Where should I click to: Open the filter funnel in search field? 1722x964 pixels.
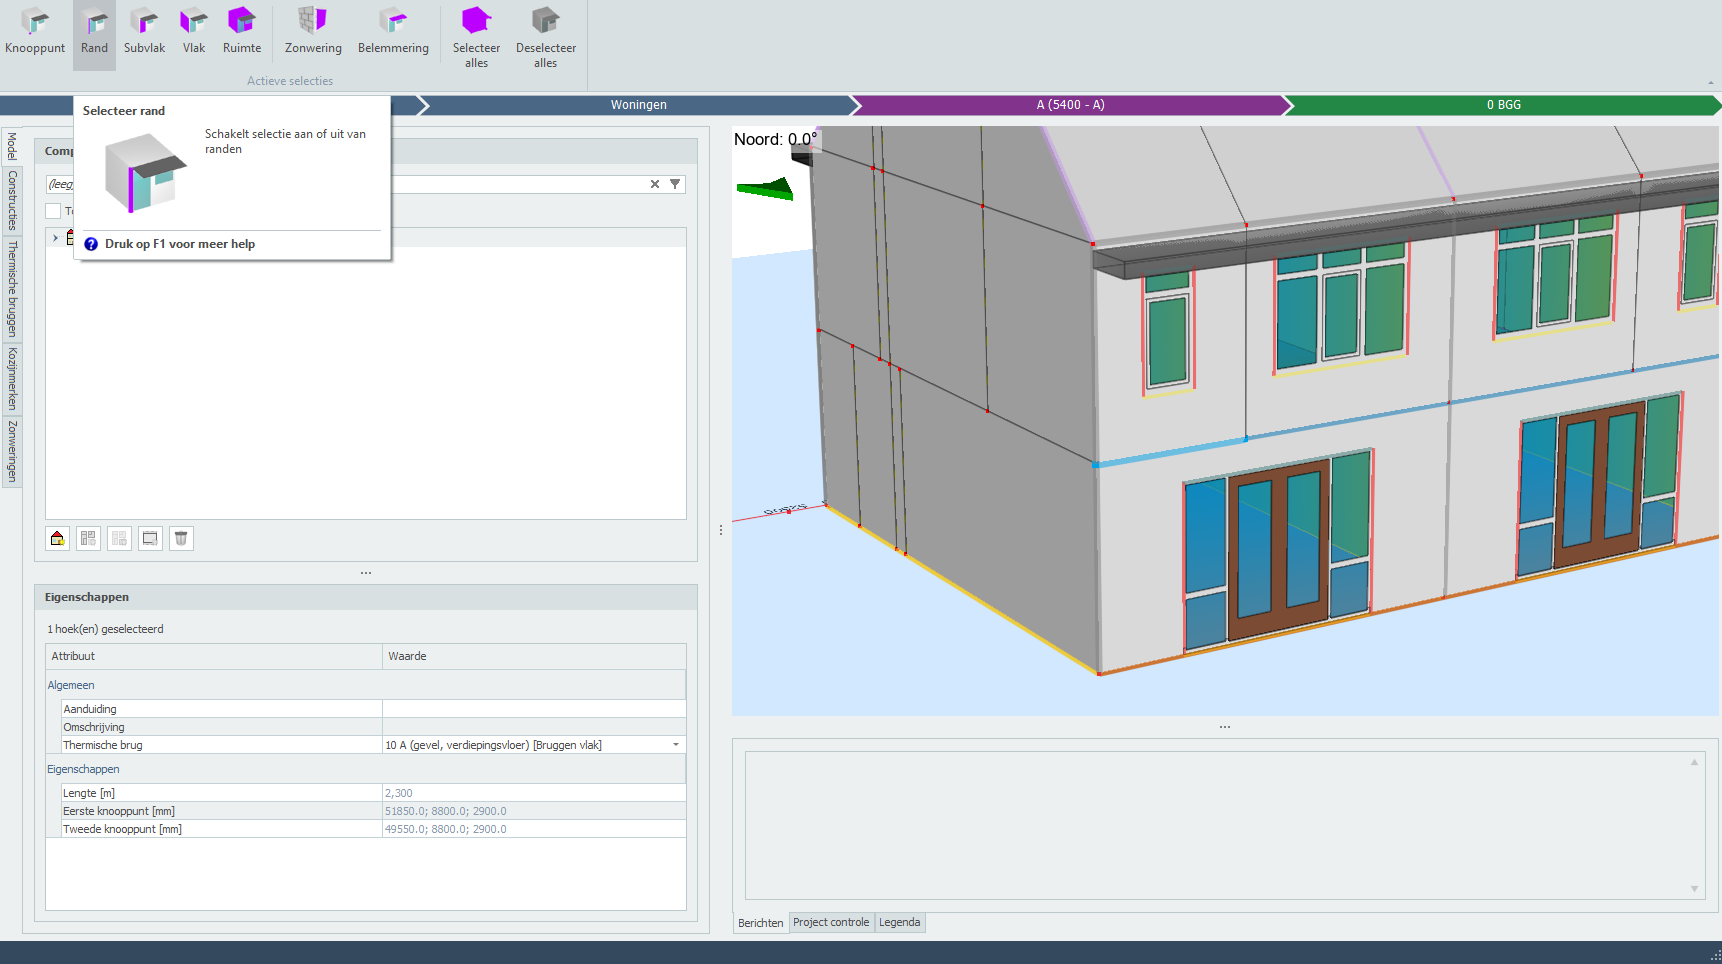pos(675,184)
